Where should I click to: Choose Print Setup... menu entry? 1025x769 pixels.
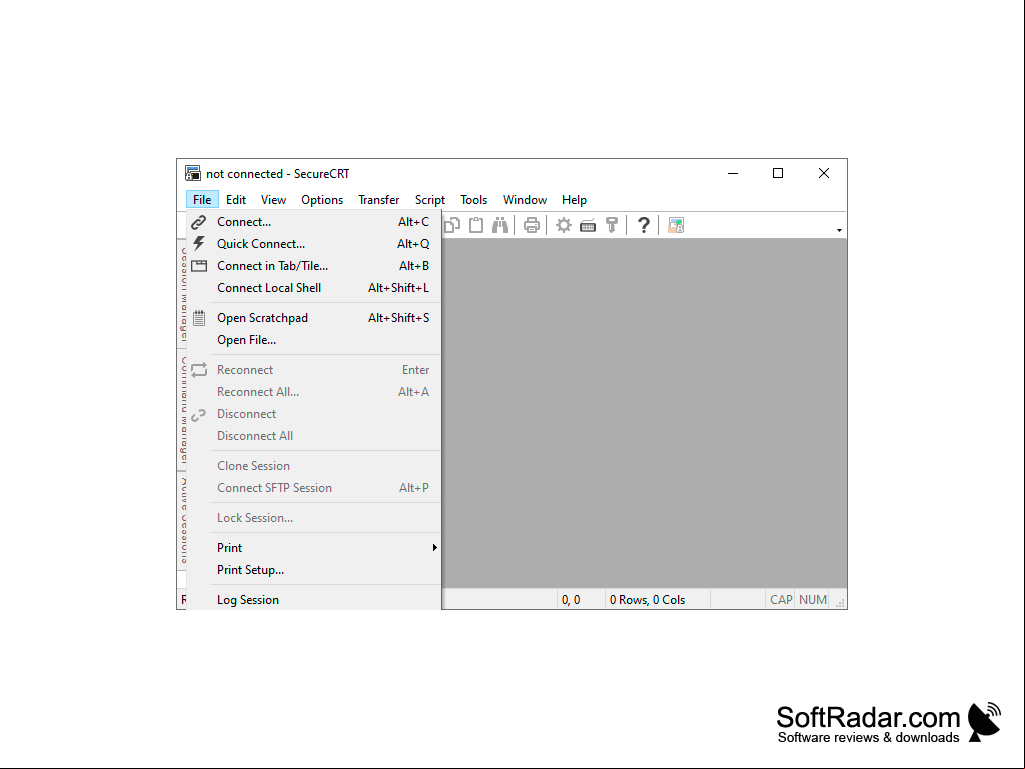click(314, 570)
